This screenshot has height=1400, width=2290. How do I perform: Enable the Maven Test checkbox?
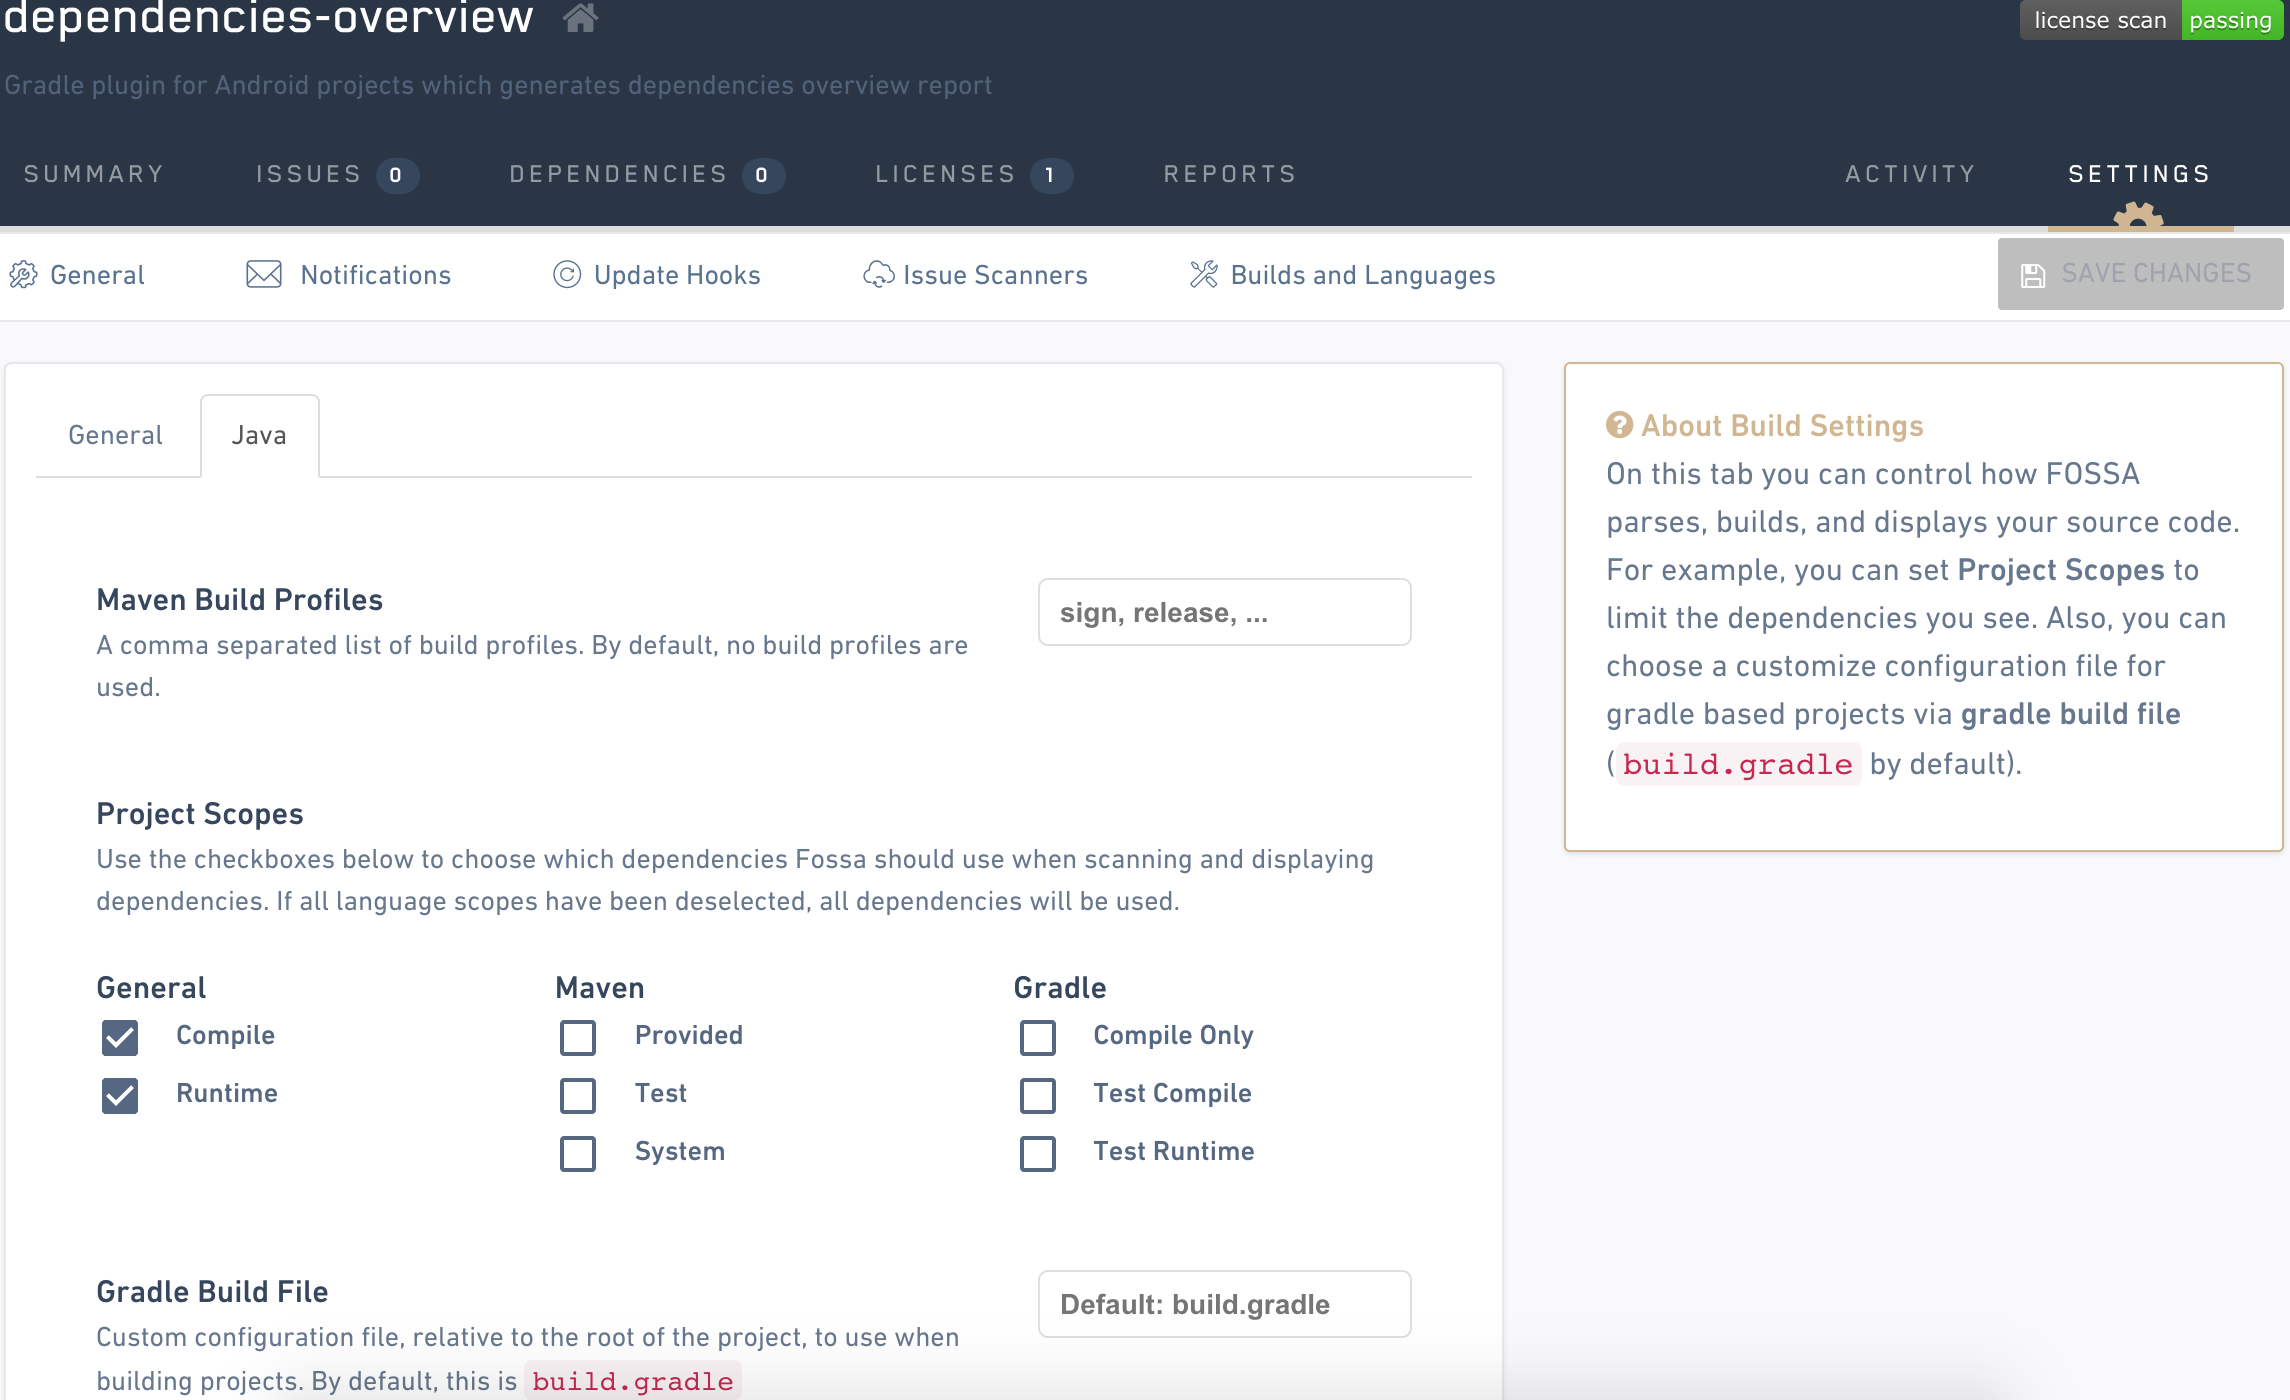[578, 1095]
